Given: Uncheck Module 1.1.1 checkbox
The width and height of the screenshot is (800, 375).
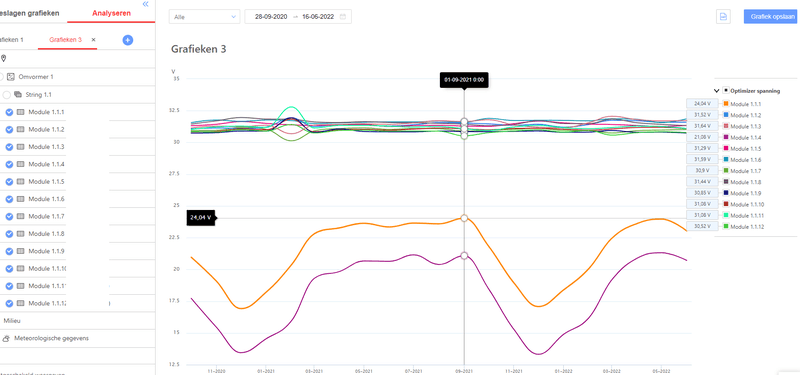Looking at the screenshot, I should (x=9, y=112).
